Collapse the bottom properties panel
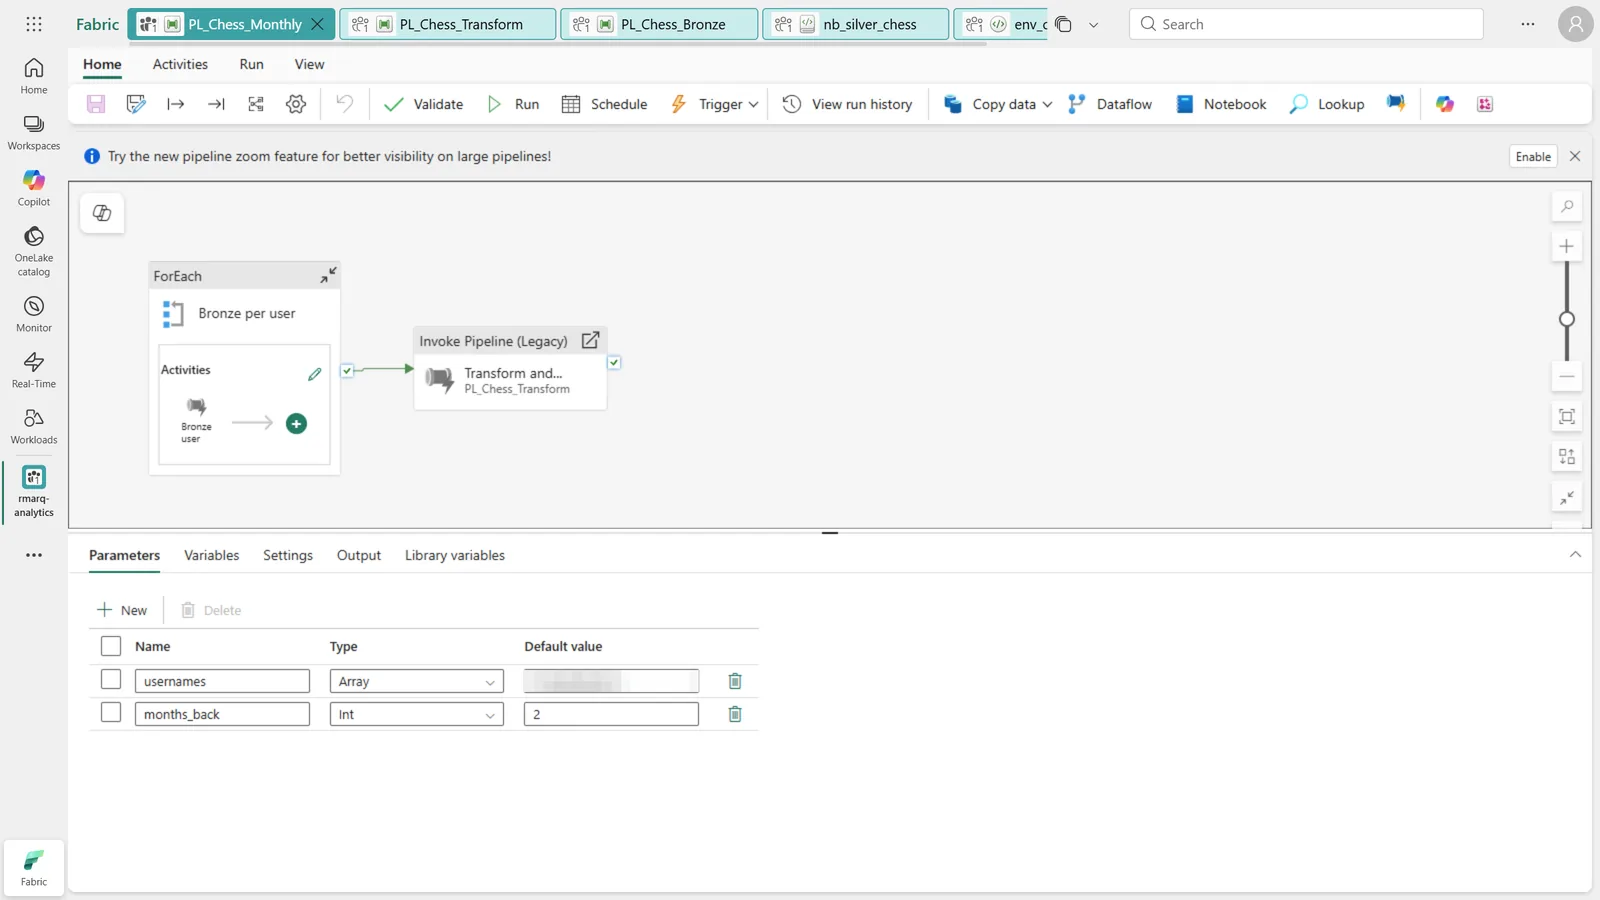Viewport: 1600px width, 900px height. (x=1575, y=554)
